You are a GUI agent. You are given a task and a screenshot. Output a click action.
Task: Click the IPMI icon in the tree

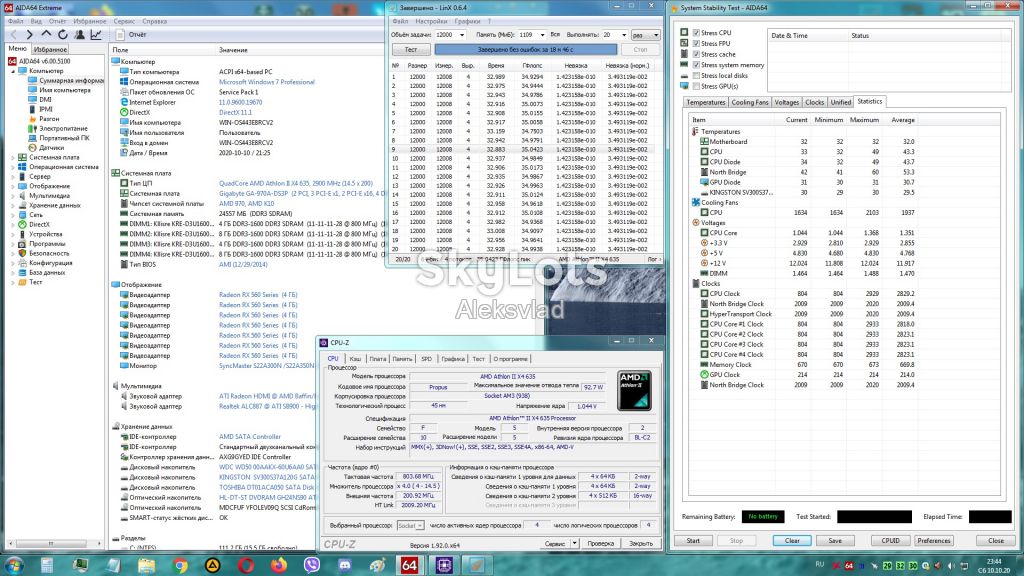[x=33, y=109]
